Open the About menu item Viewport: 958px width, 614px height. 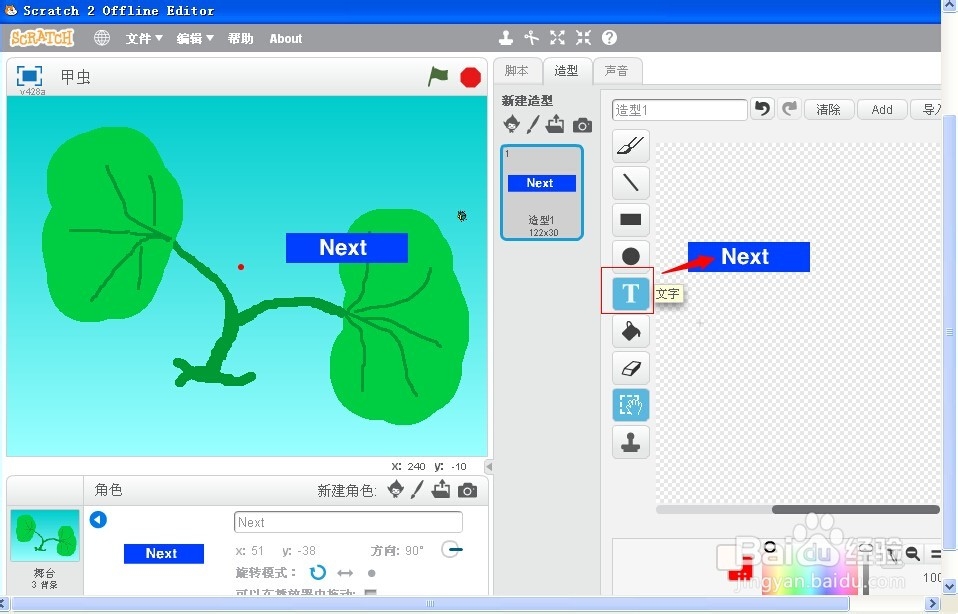tap(286, 38)
